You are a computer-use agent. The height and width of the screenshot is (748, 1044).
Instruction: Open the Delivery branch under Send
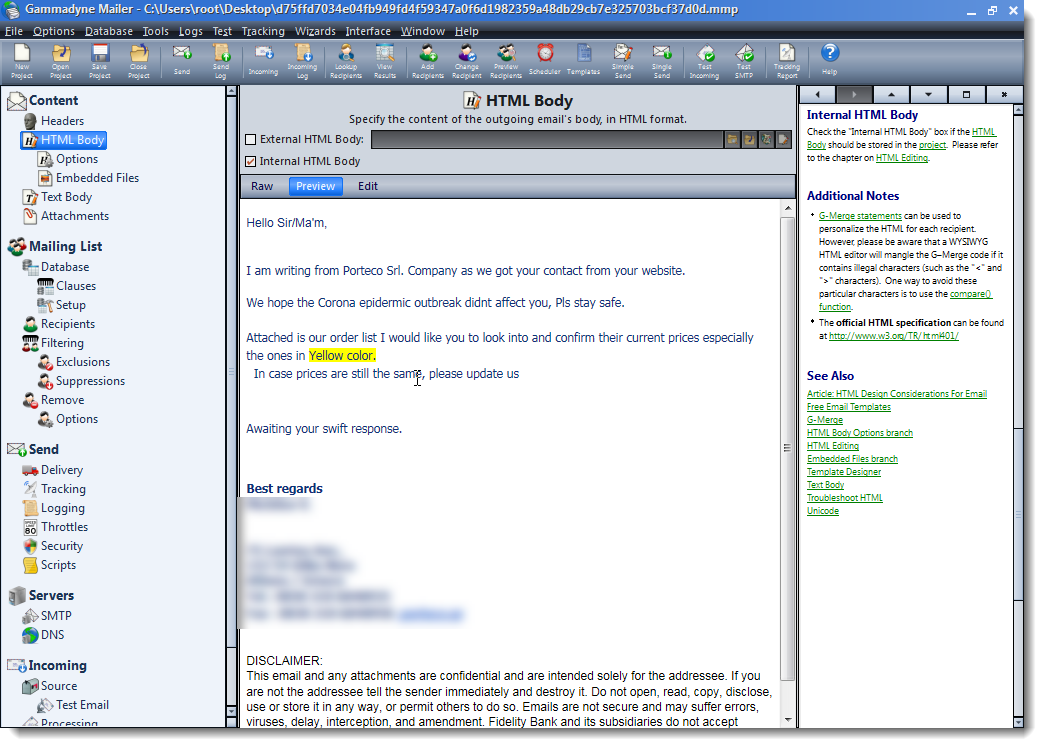click(62, 470)
